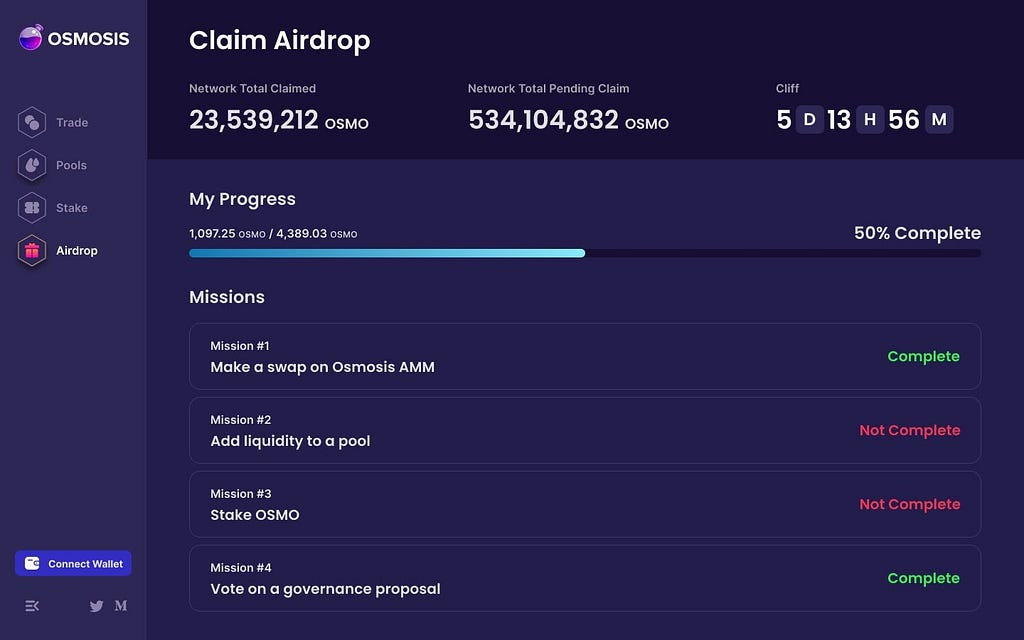The width and height of the screenshot is (1024, 640).
Task: Select Mission #3 Stake OSMO card
Action: 584,504
